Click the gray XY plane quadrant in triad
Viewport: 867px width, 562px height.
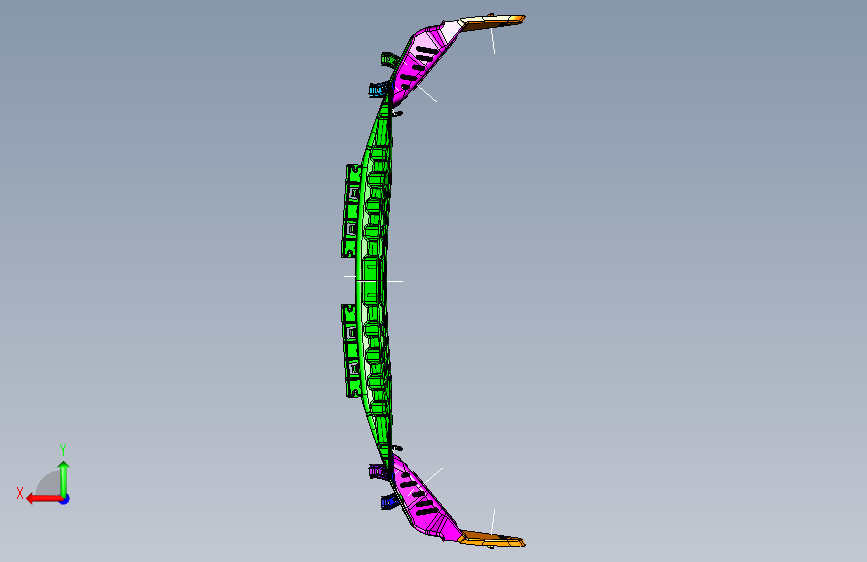point(49,484)
